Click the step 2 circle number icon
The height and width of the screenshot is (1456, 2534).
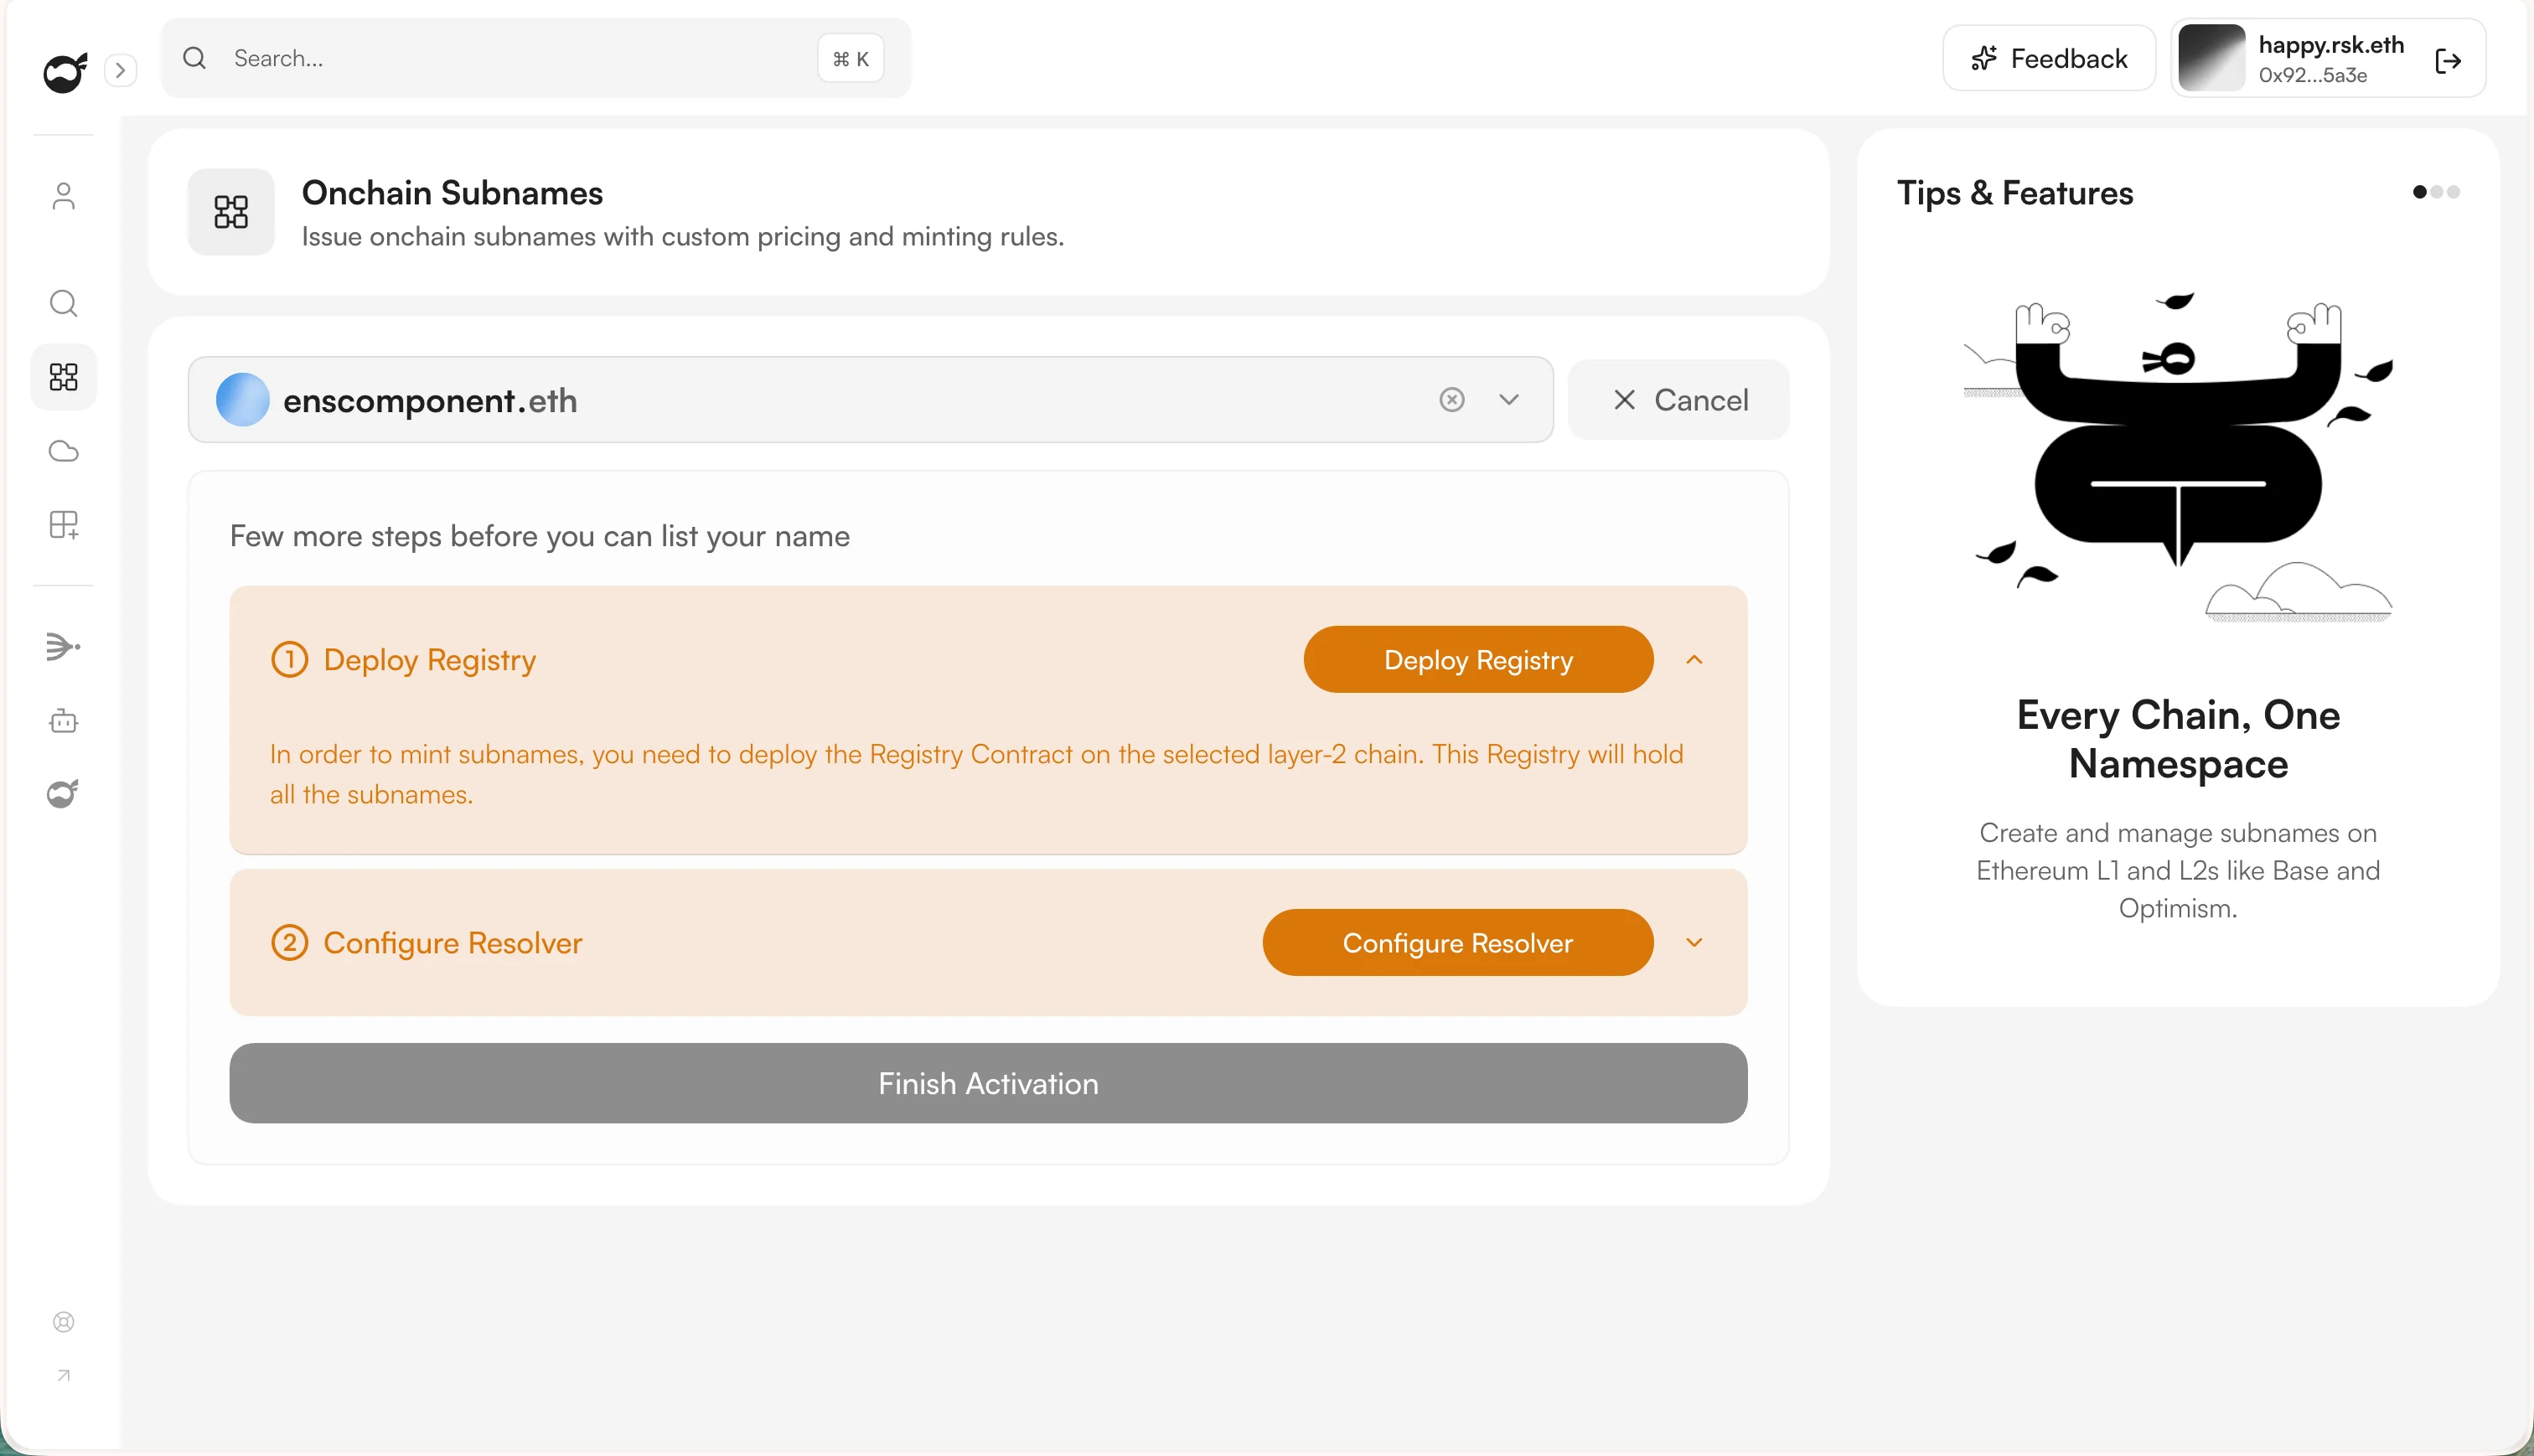290,943
